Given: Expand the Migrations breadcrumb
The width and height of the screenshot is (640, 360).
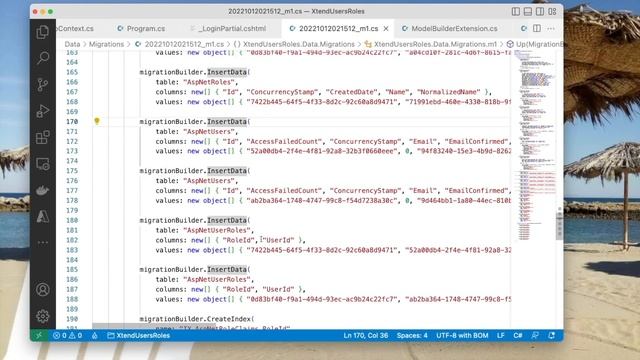Looking at the screenshot, I should coord(106,44).
